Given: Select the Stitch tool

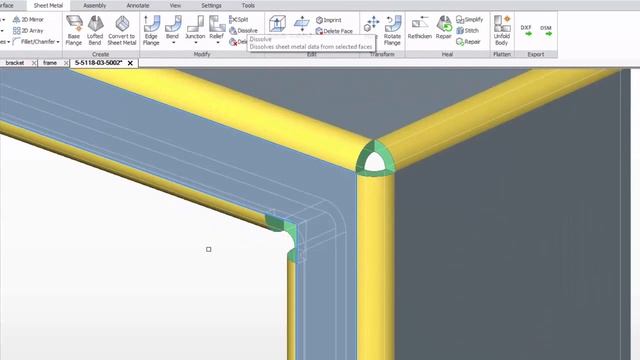Looking at the screenshot, I should (467, 31).
